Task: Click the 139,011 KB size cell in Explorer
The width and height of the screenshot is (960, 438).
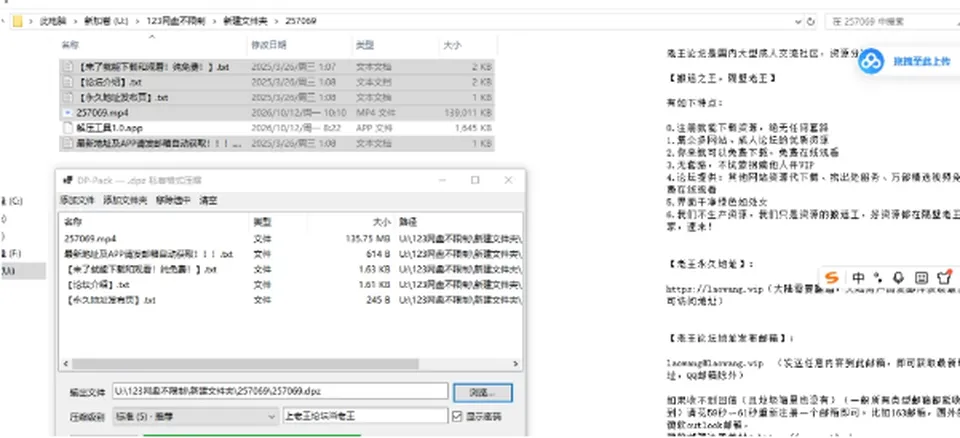Action: tap(468, 113)
